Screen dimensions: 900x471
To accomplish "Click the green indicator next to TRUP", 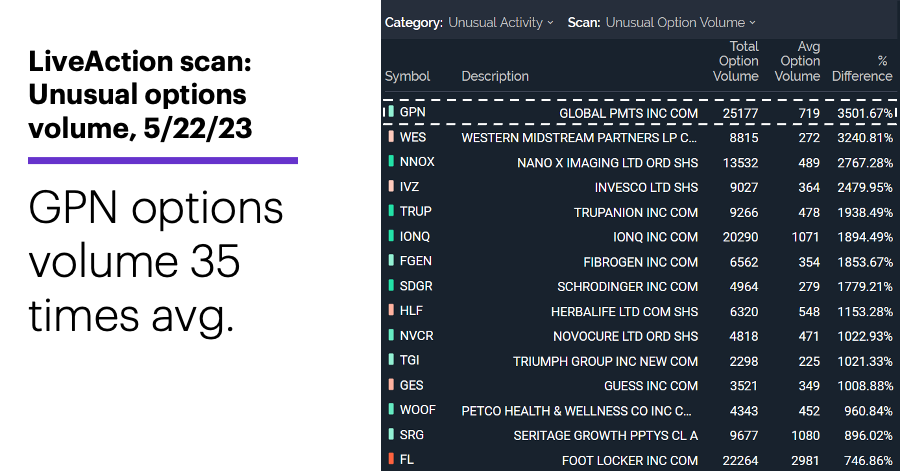I will pyautogui.click(x=391, y=211).
